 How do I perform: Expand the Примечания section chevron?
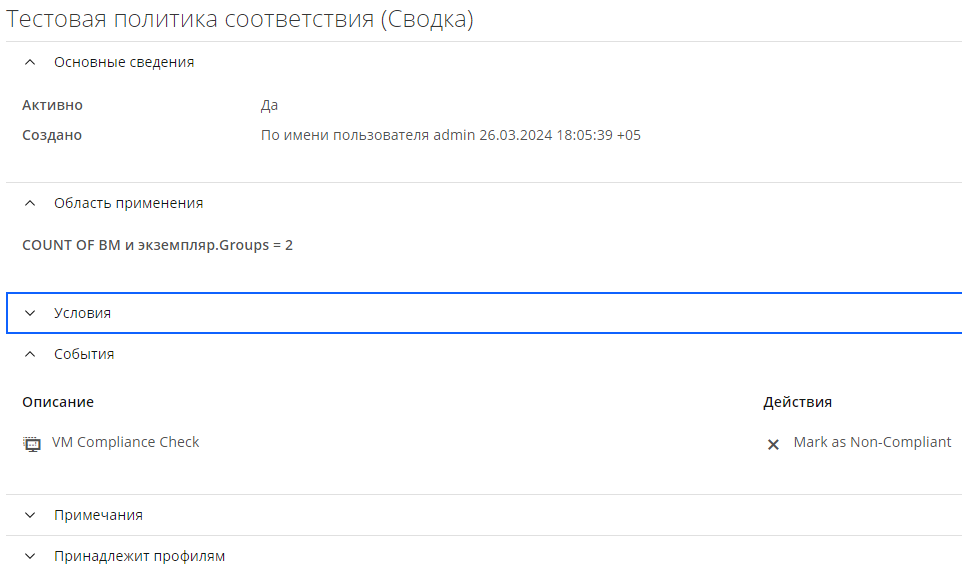point(30,515)
